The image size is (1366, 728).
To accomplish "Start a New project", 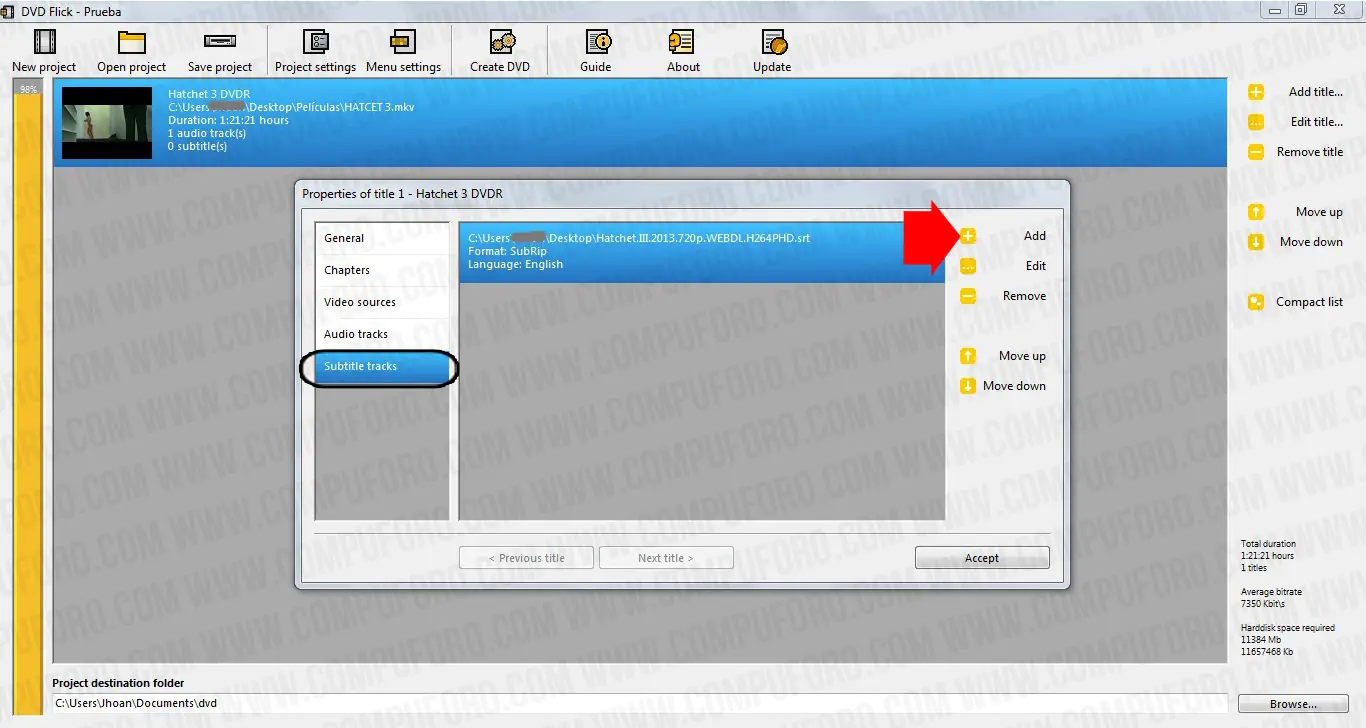I will click(43, 50).
